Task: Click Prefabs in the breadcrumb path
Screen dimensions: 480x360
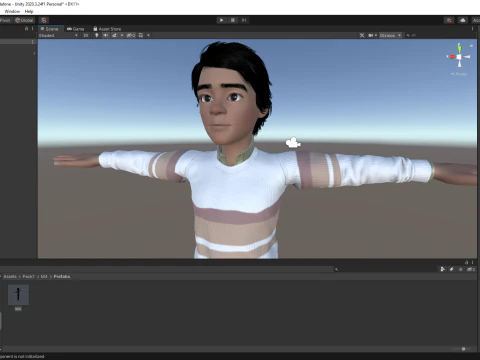Action: (62, 277)
